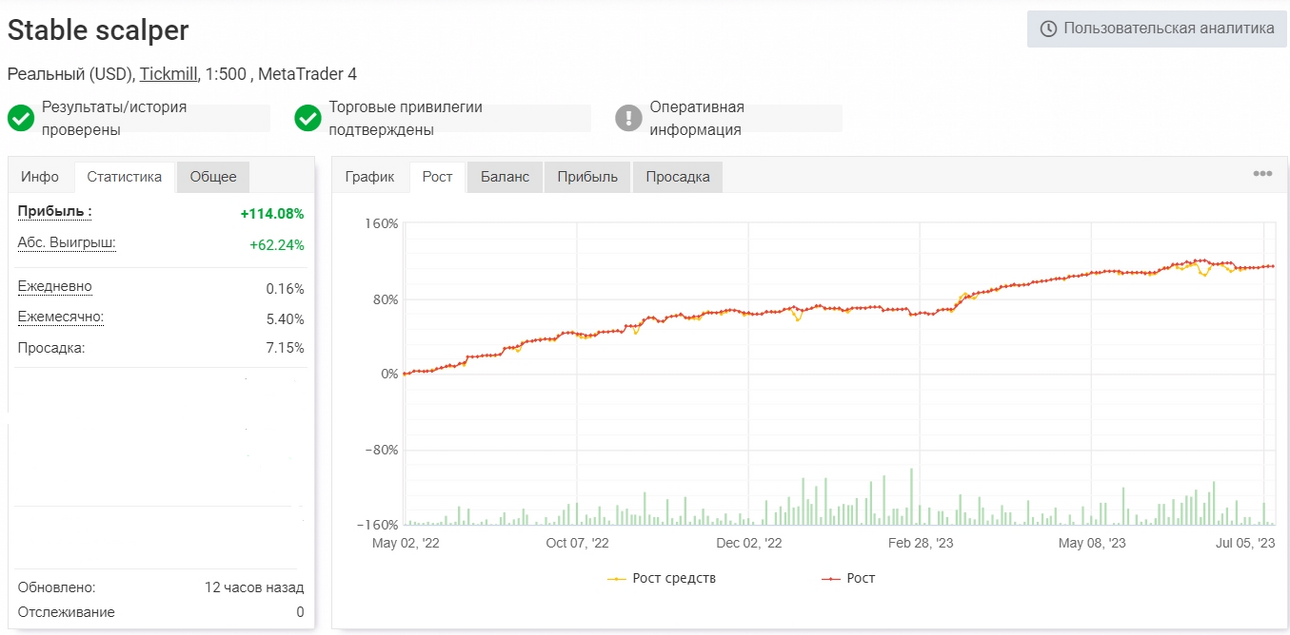Click the gray exclamation Оперативная информация icon
This screenshot has height=635, width=1290.
coord(628,118)
